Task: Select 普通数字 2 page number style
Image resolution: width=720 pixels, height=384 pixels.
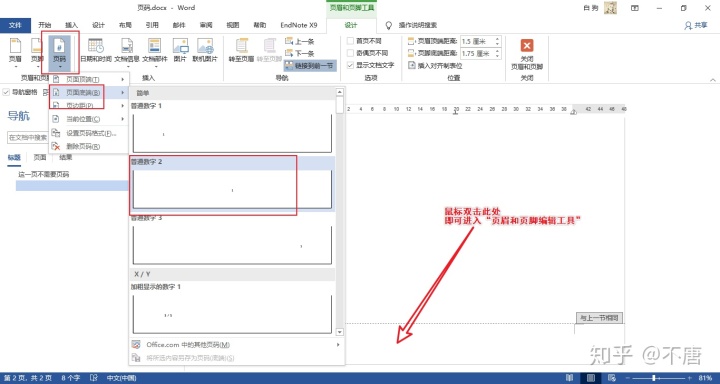Action: pyautogui.click(x=232, y=184)
